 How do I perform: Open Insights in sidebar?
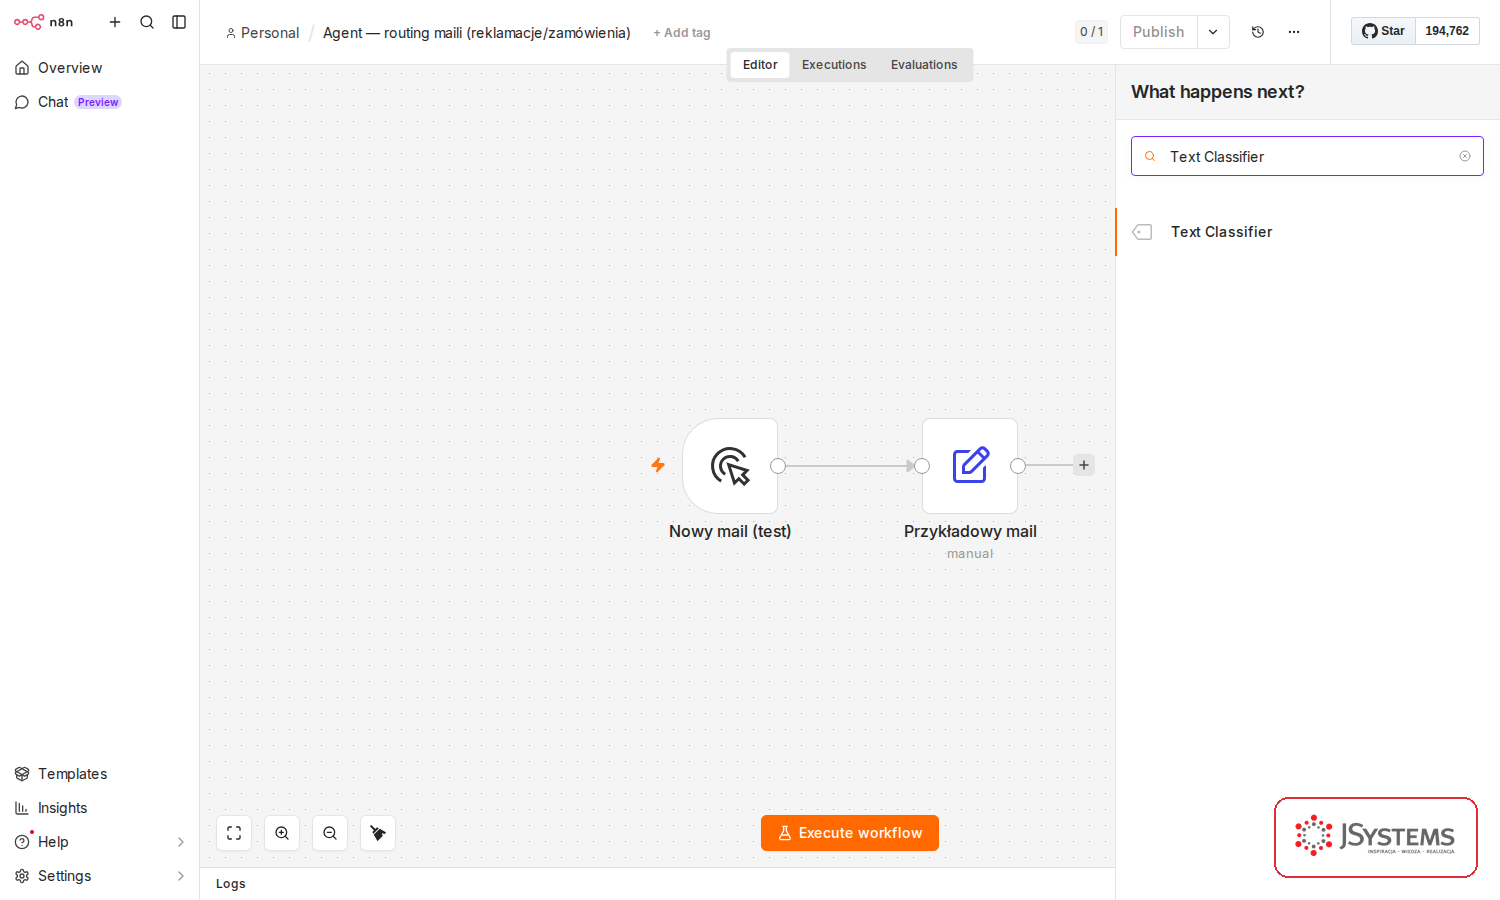99,808
